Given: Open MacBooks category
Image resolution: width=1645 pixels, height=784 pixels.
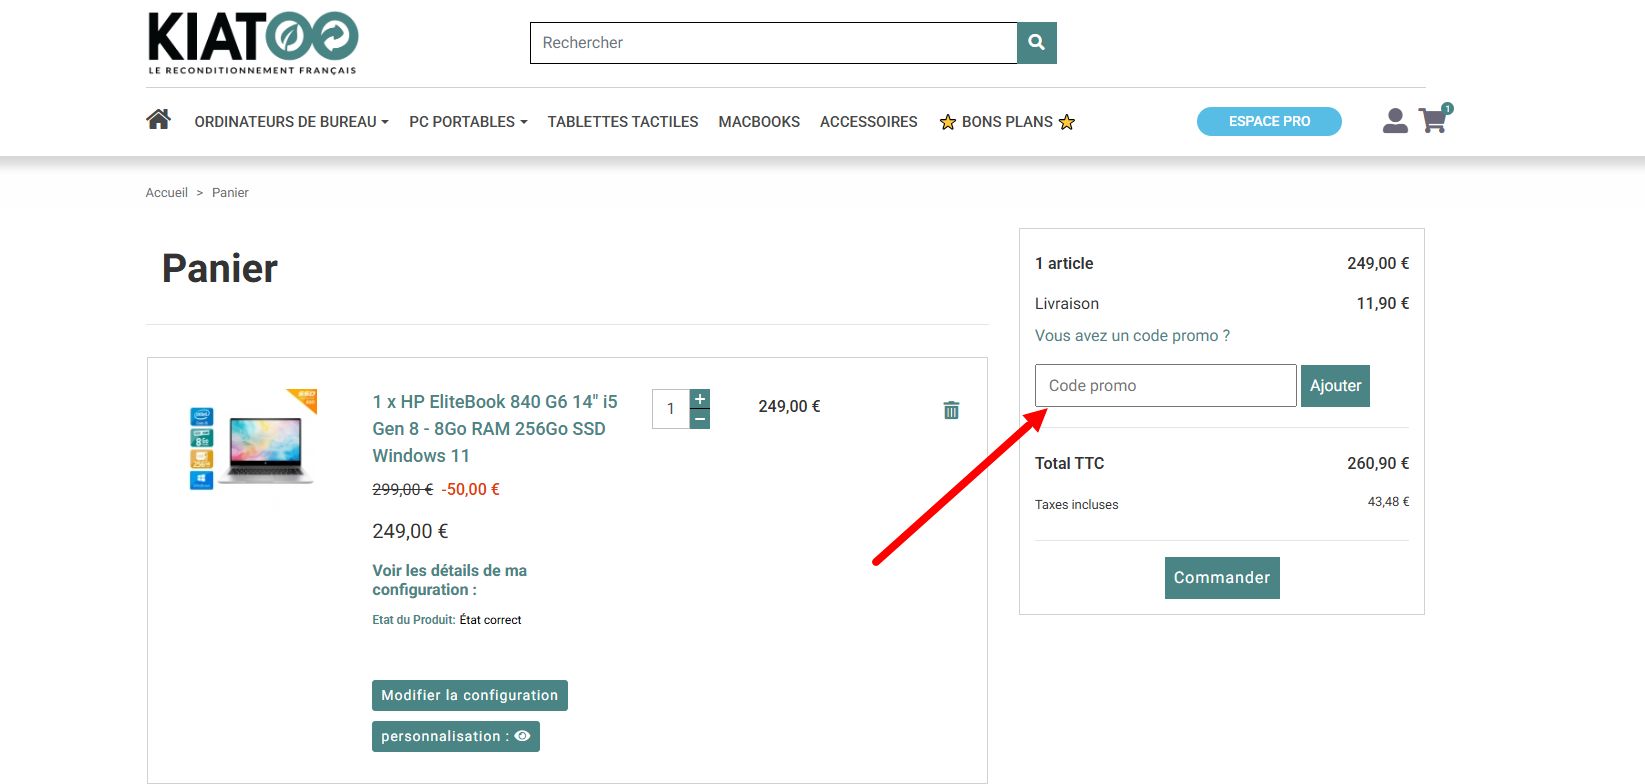Looking at the screenshot, I should pyautogui.click(x=759, y=122).
